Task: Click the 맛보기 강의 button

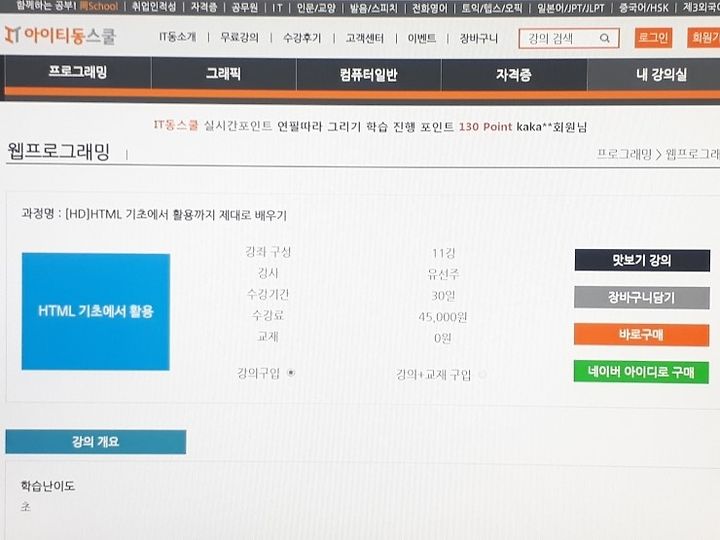Action: pyautogui.click(x=642, y=261)
